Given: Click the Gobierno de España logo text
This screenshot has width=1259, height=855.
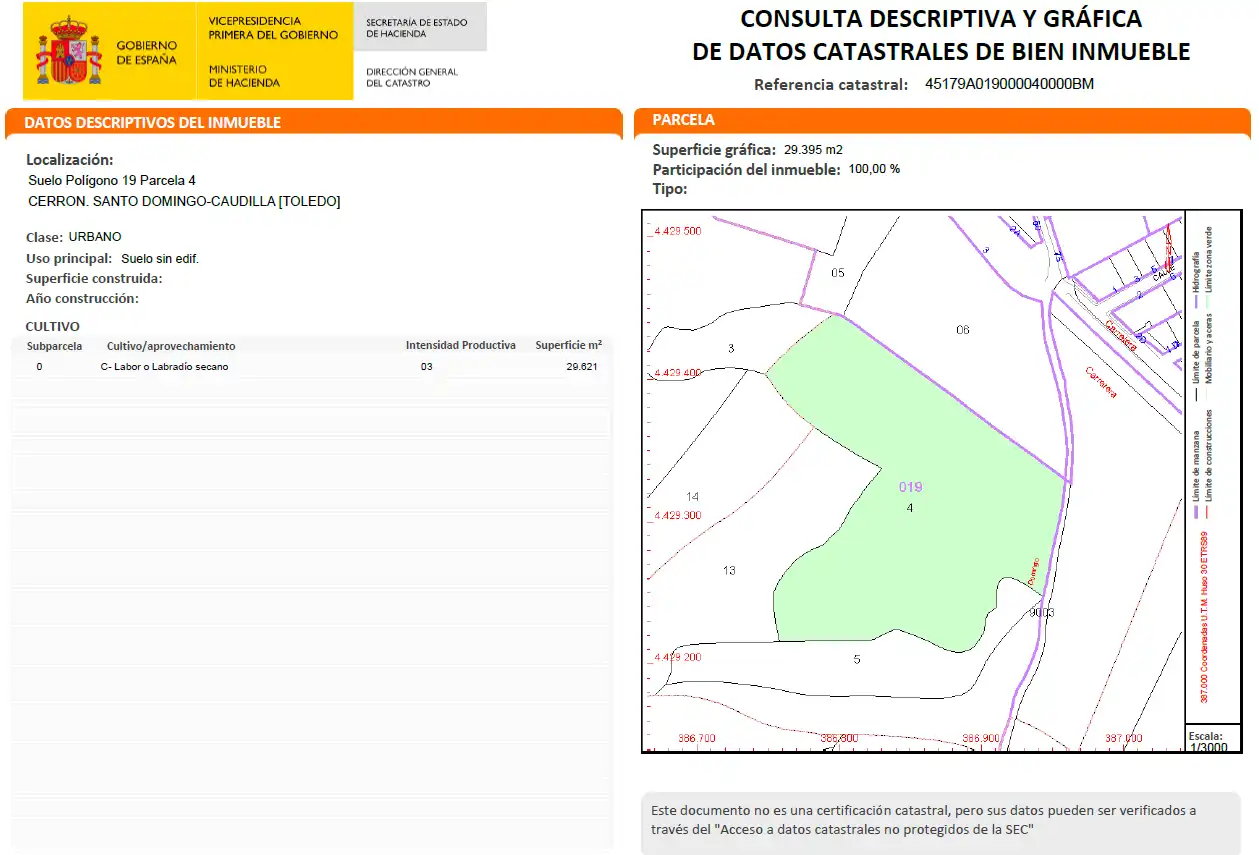Looking at the screenshot, I should [146, 53].
